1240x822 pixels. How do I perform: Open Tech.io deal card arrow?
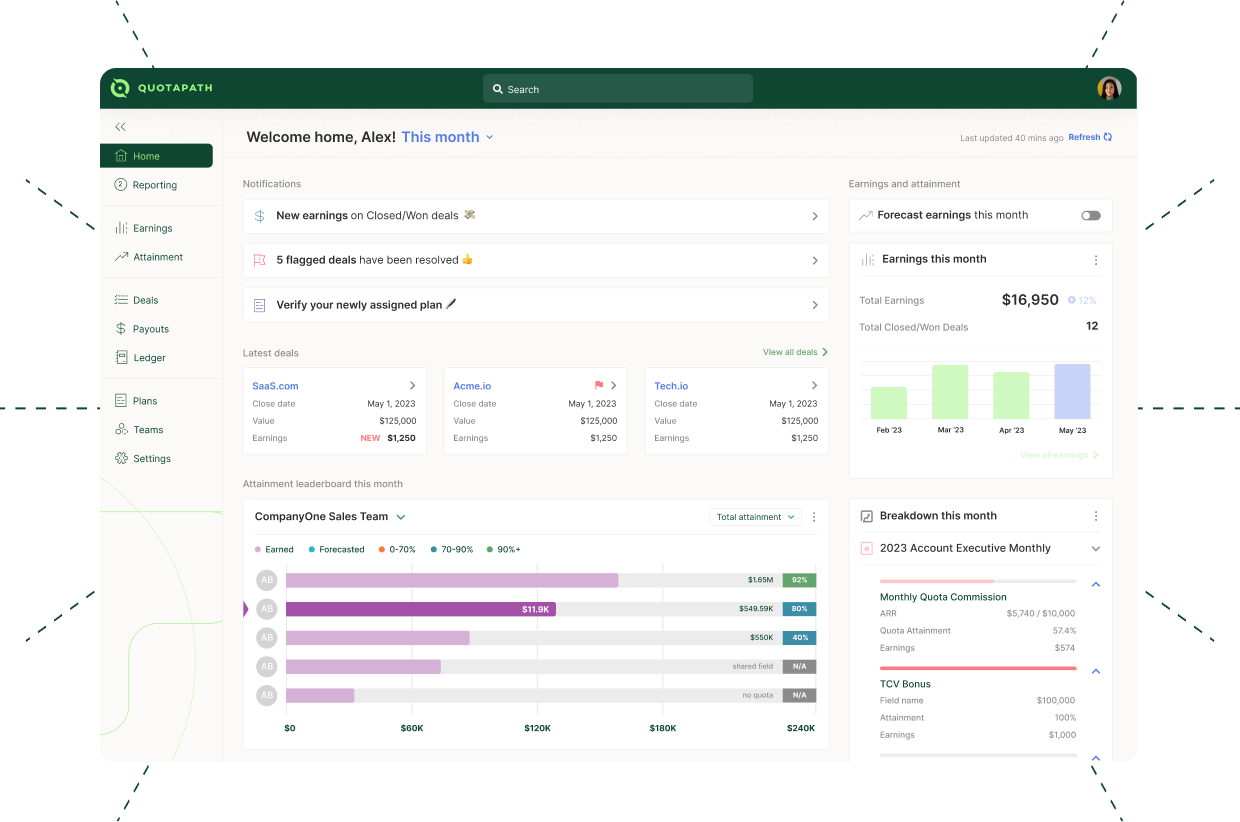point(814,386)
